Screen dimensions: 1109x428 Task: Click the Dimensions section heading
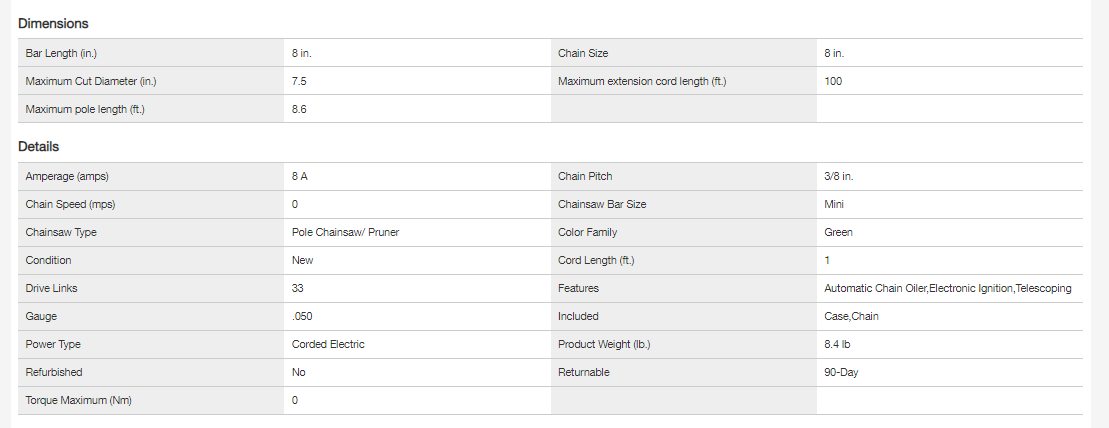[53, 23]
